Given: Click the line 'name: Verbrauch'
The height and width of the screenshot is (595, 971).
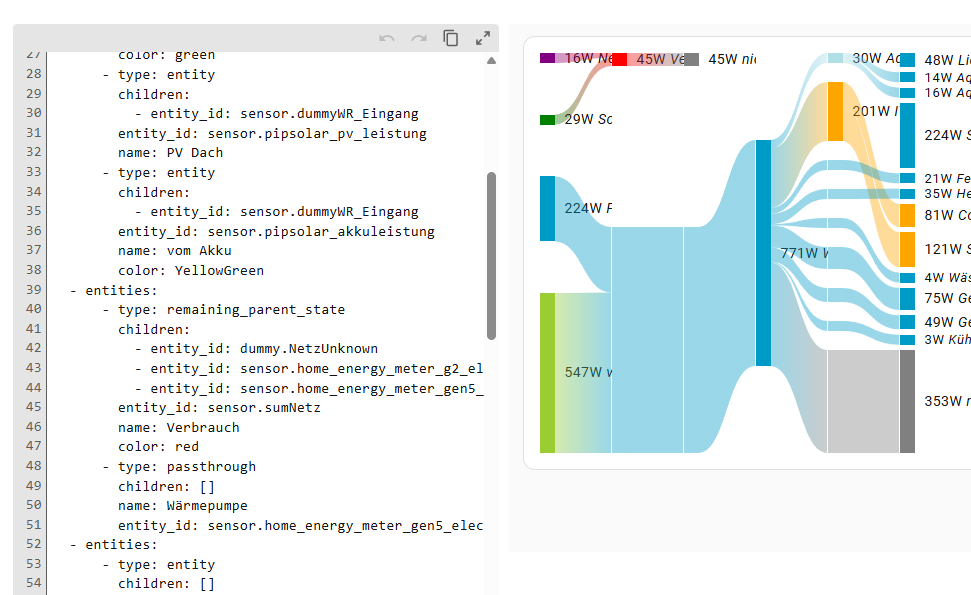Looking at the screenshot, I should [x=178, y=427].
